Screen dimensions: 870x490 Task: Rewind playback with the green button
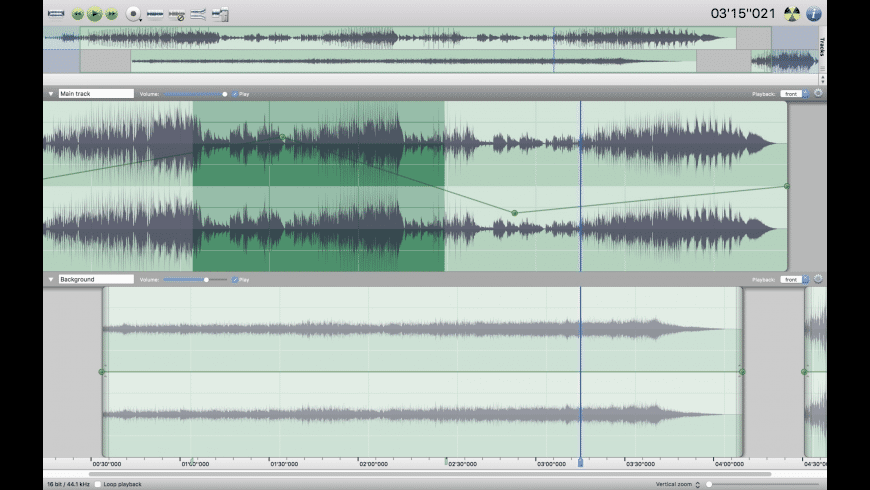78,14
